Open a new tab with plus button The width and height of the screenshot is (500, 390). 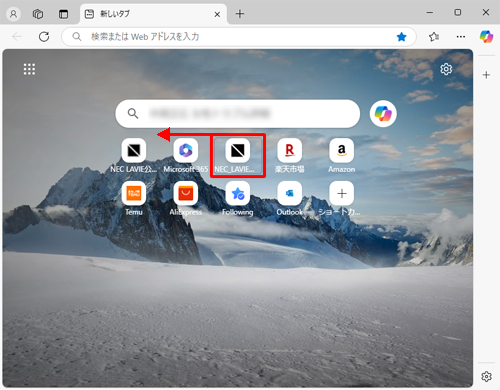tap(240, 14)
